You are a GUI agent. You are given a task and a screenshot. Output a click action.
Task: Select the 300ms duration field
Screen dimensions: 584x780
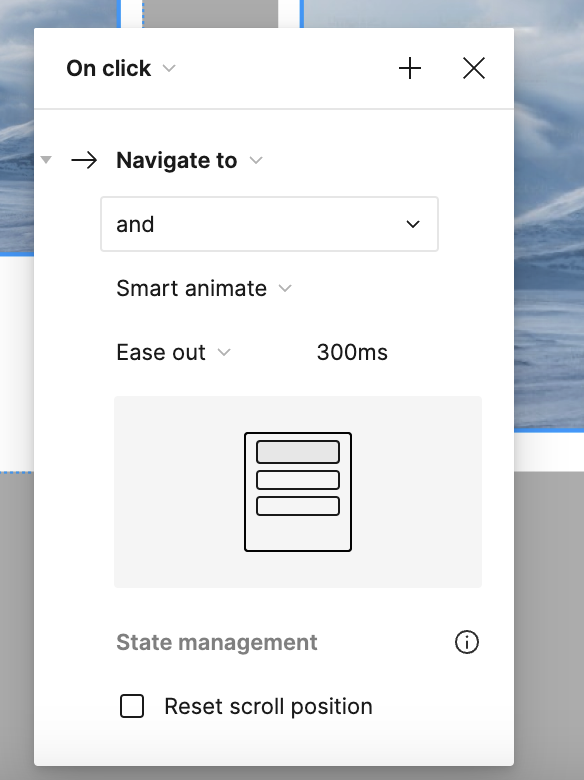tap(352, 352)
